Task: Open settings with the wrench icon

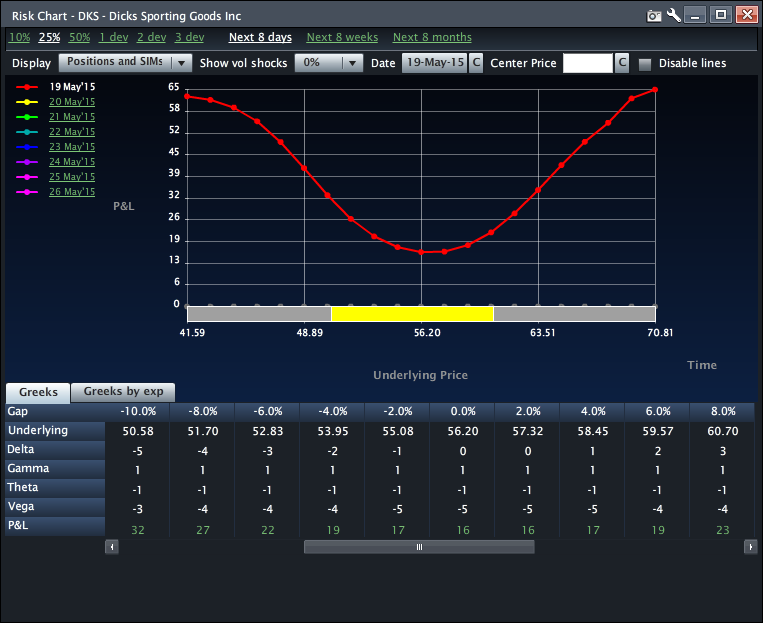Action: pyautogui.click(x=673, y=15)
